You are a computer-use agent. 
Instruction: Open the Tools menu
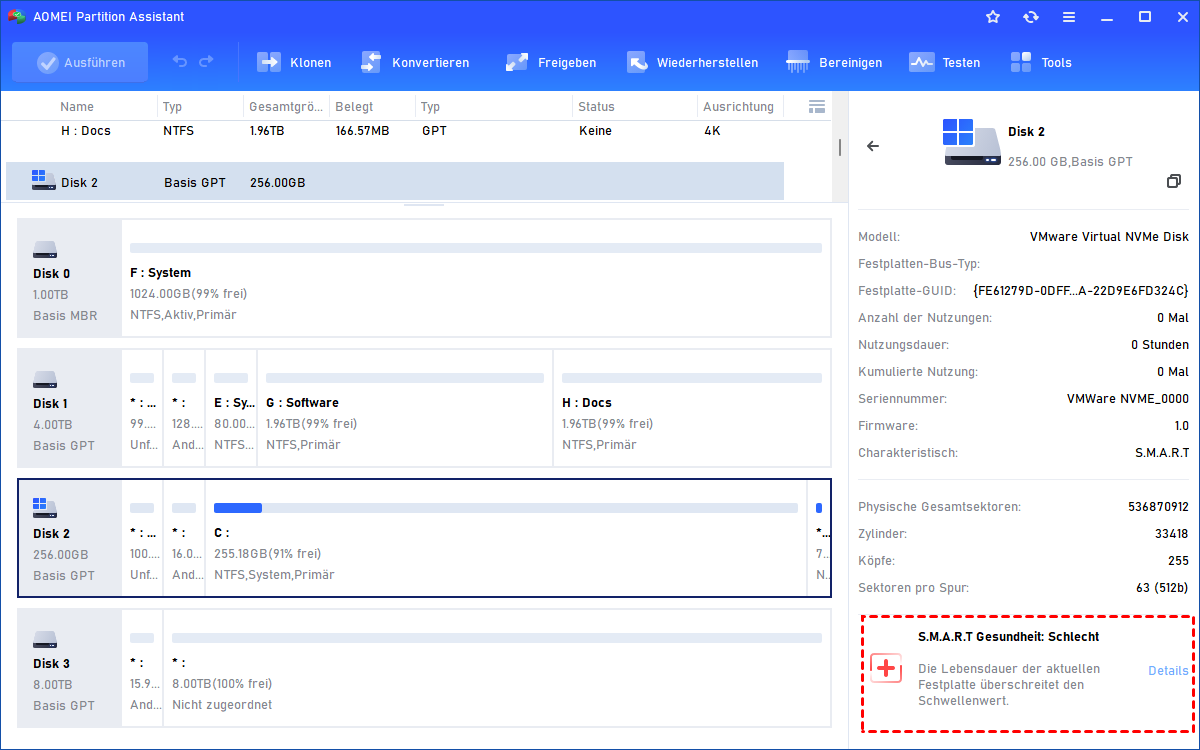point(1021,62)
